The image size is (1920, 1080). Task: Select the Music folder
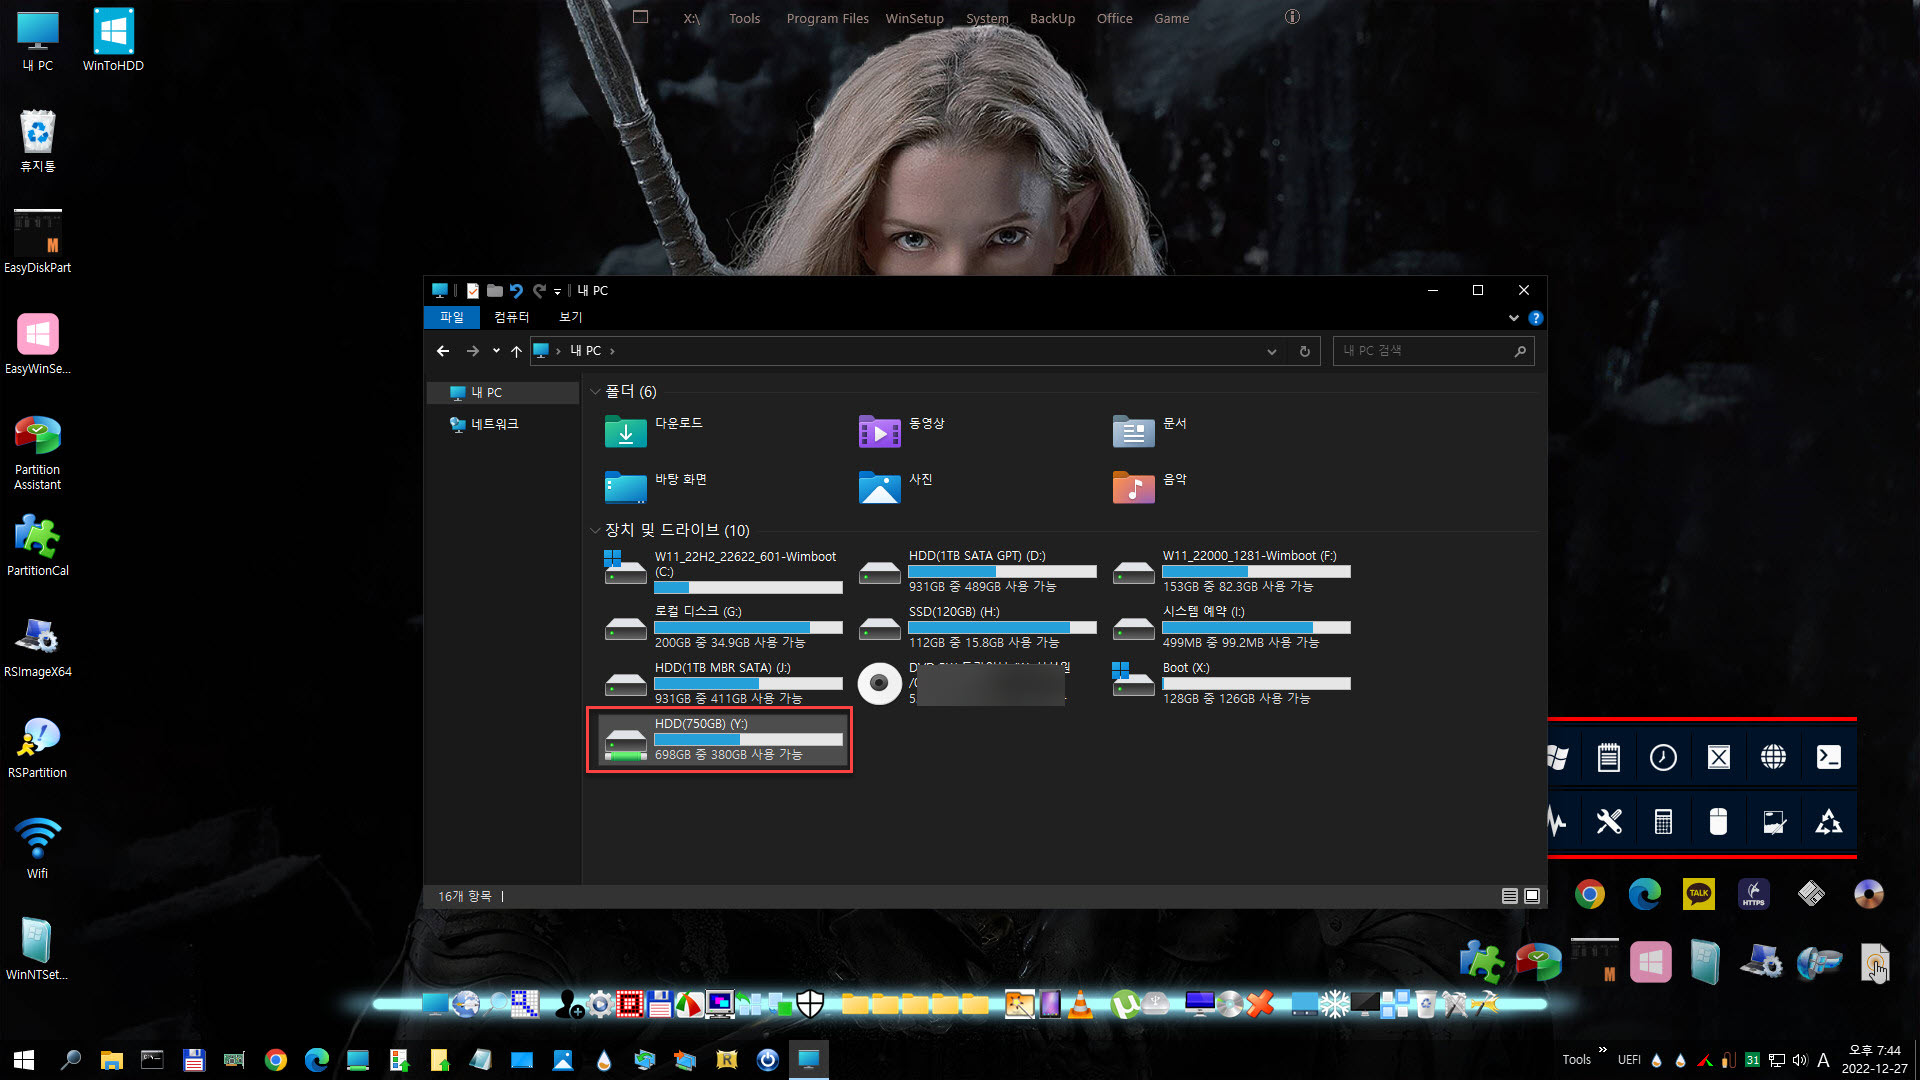pyautogui.click(x=1150, y=487)
